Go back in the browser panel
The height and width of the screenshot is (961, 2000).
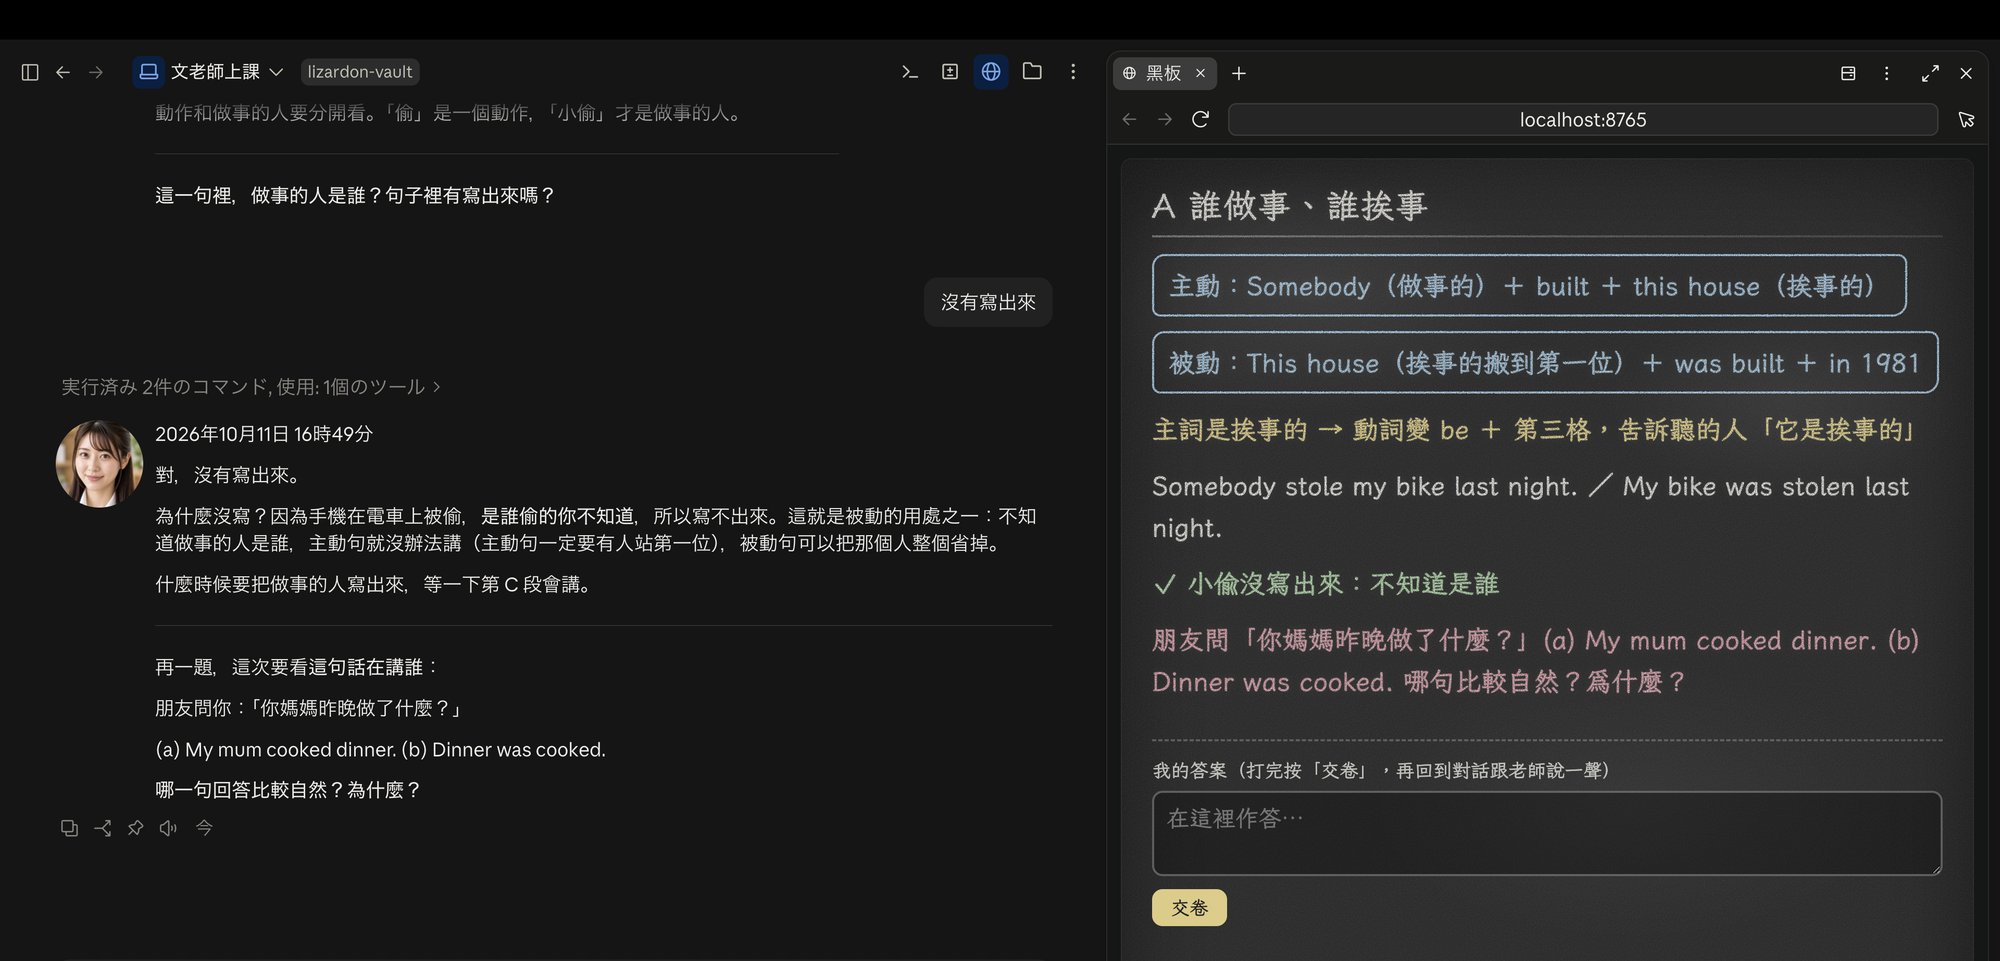pyautogui.click(x=1130, y=119)
